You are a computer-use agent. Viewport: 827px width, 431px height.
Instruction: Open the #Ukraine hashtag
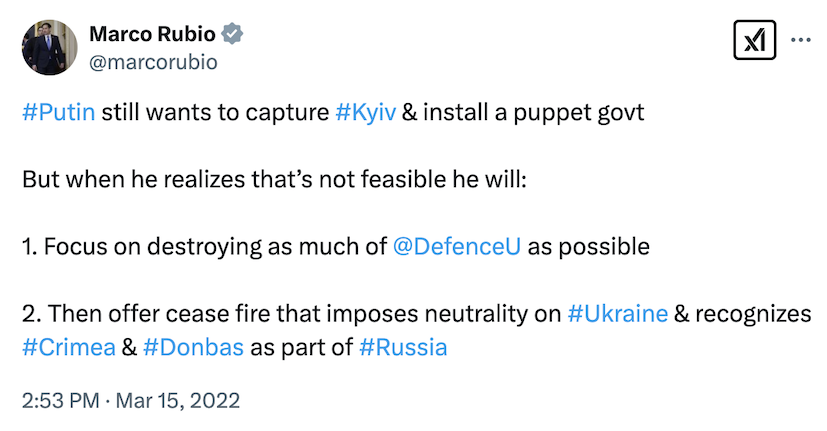coord(617,314)
